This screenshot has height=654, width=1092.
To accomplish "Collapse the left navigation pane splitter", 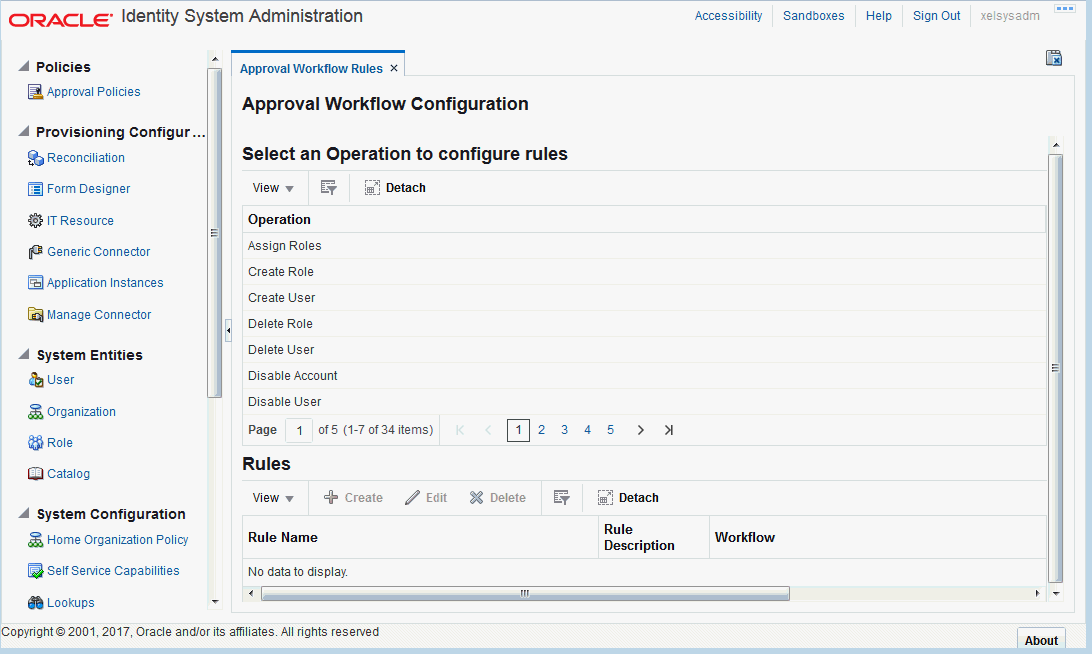I will (x=228, y=331).
